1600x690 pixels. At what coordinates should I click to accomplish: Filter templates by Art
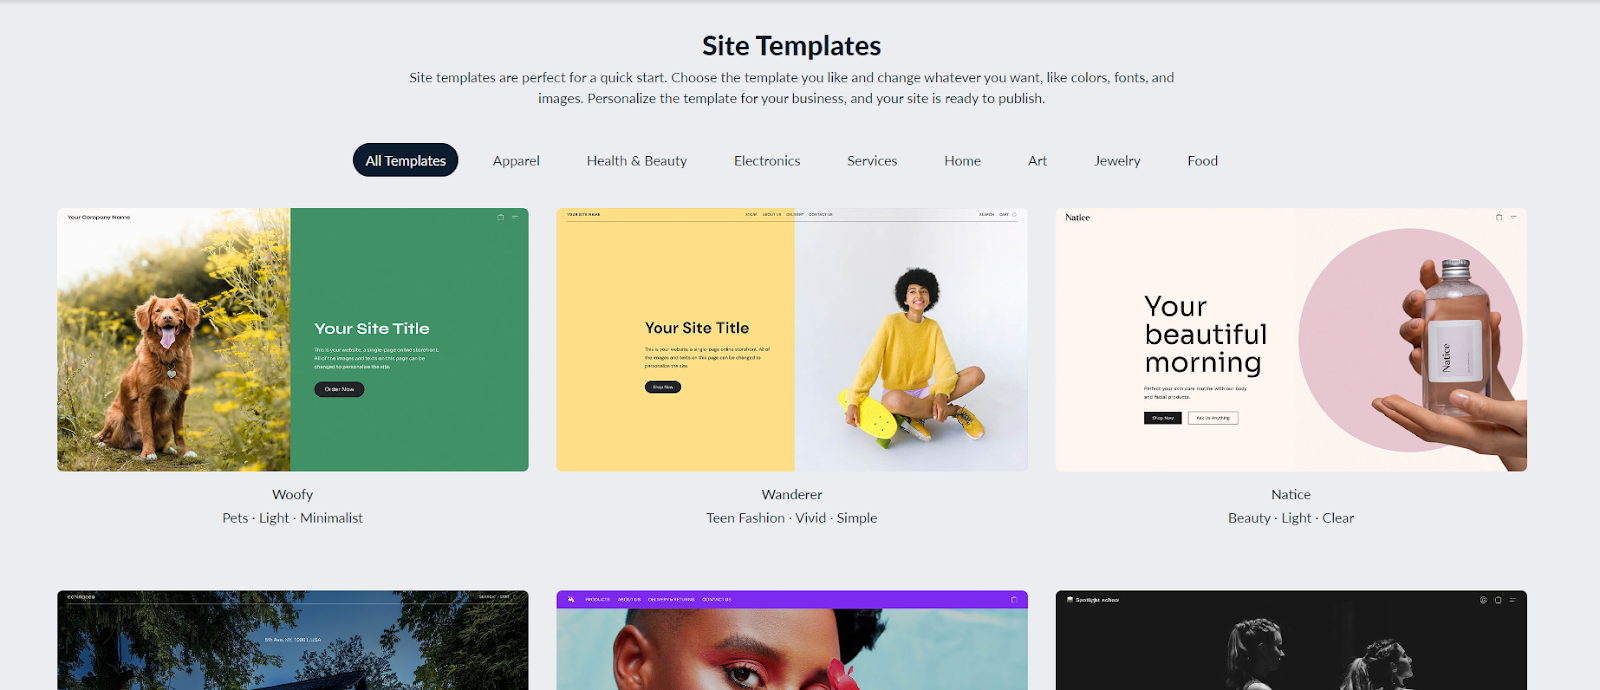click(1037, 161)
